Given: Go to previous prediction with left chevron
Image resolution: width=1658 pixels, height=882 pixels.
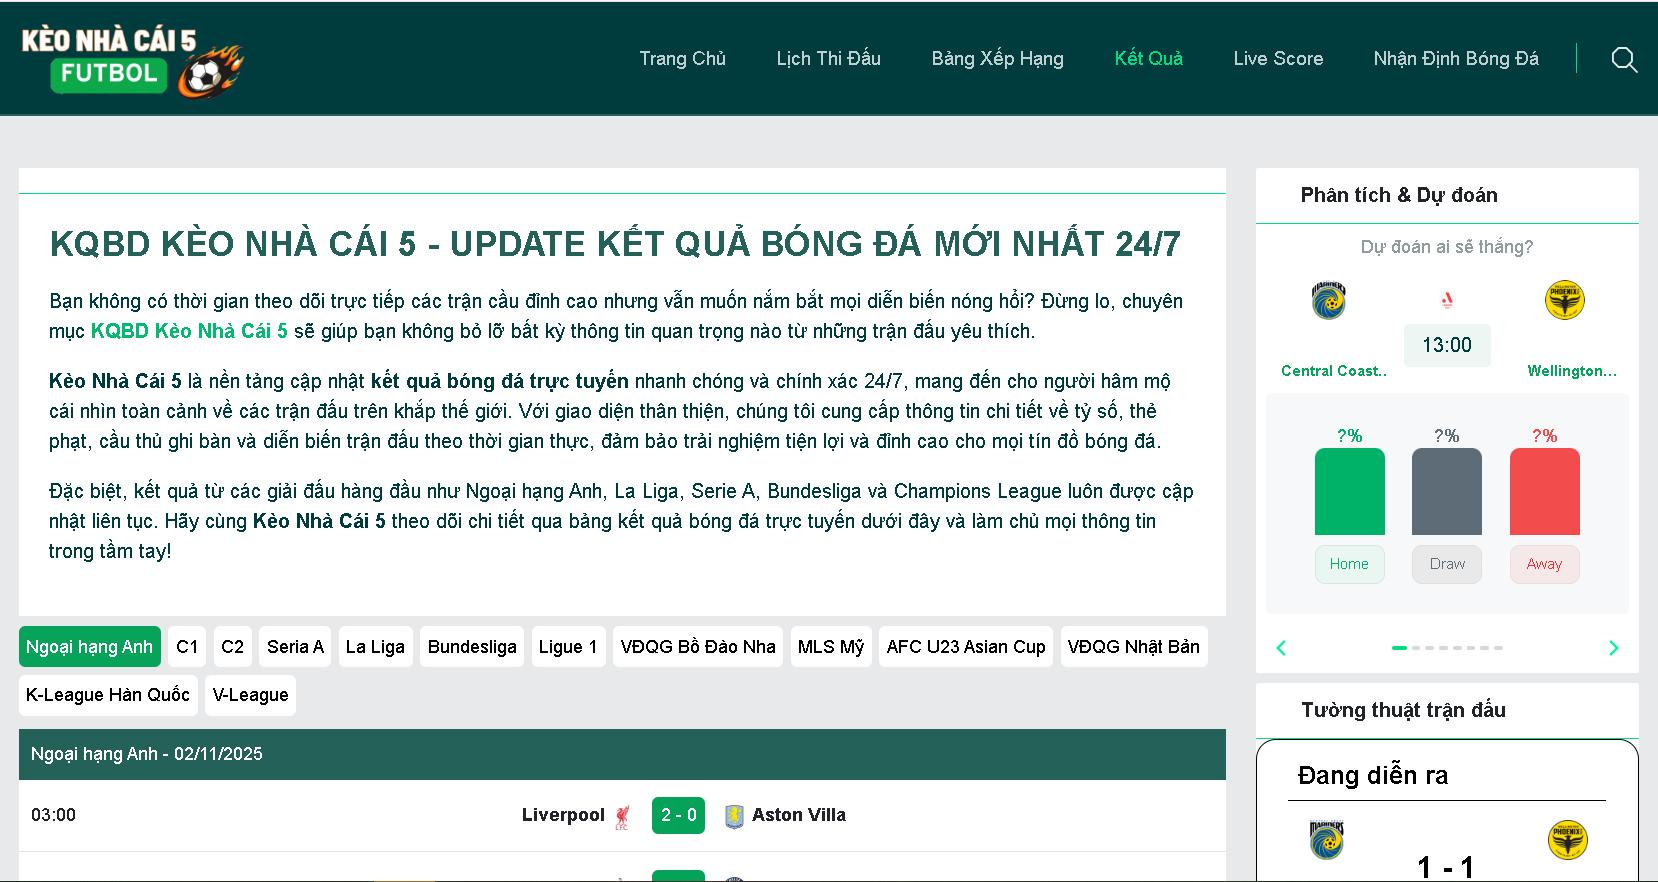Looking at the screenshot, I should [1281, 648].
